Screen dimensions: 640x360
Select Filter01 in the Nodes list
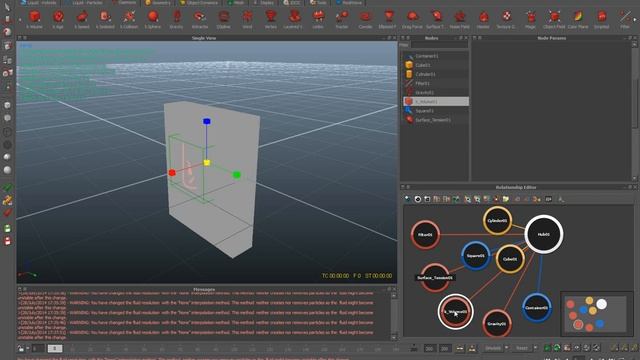436,83
